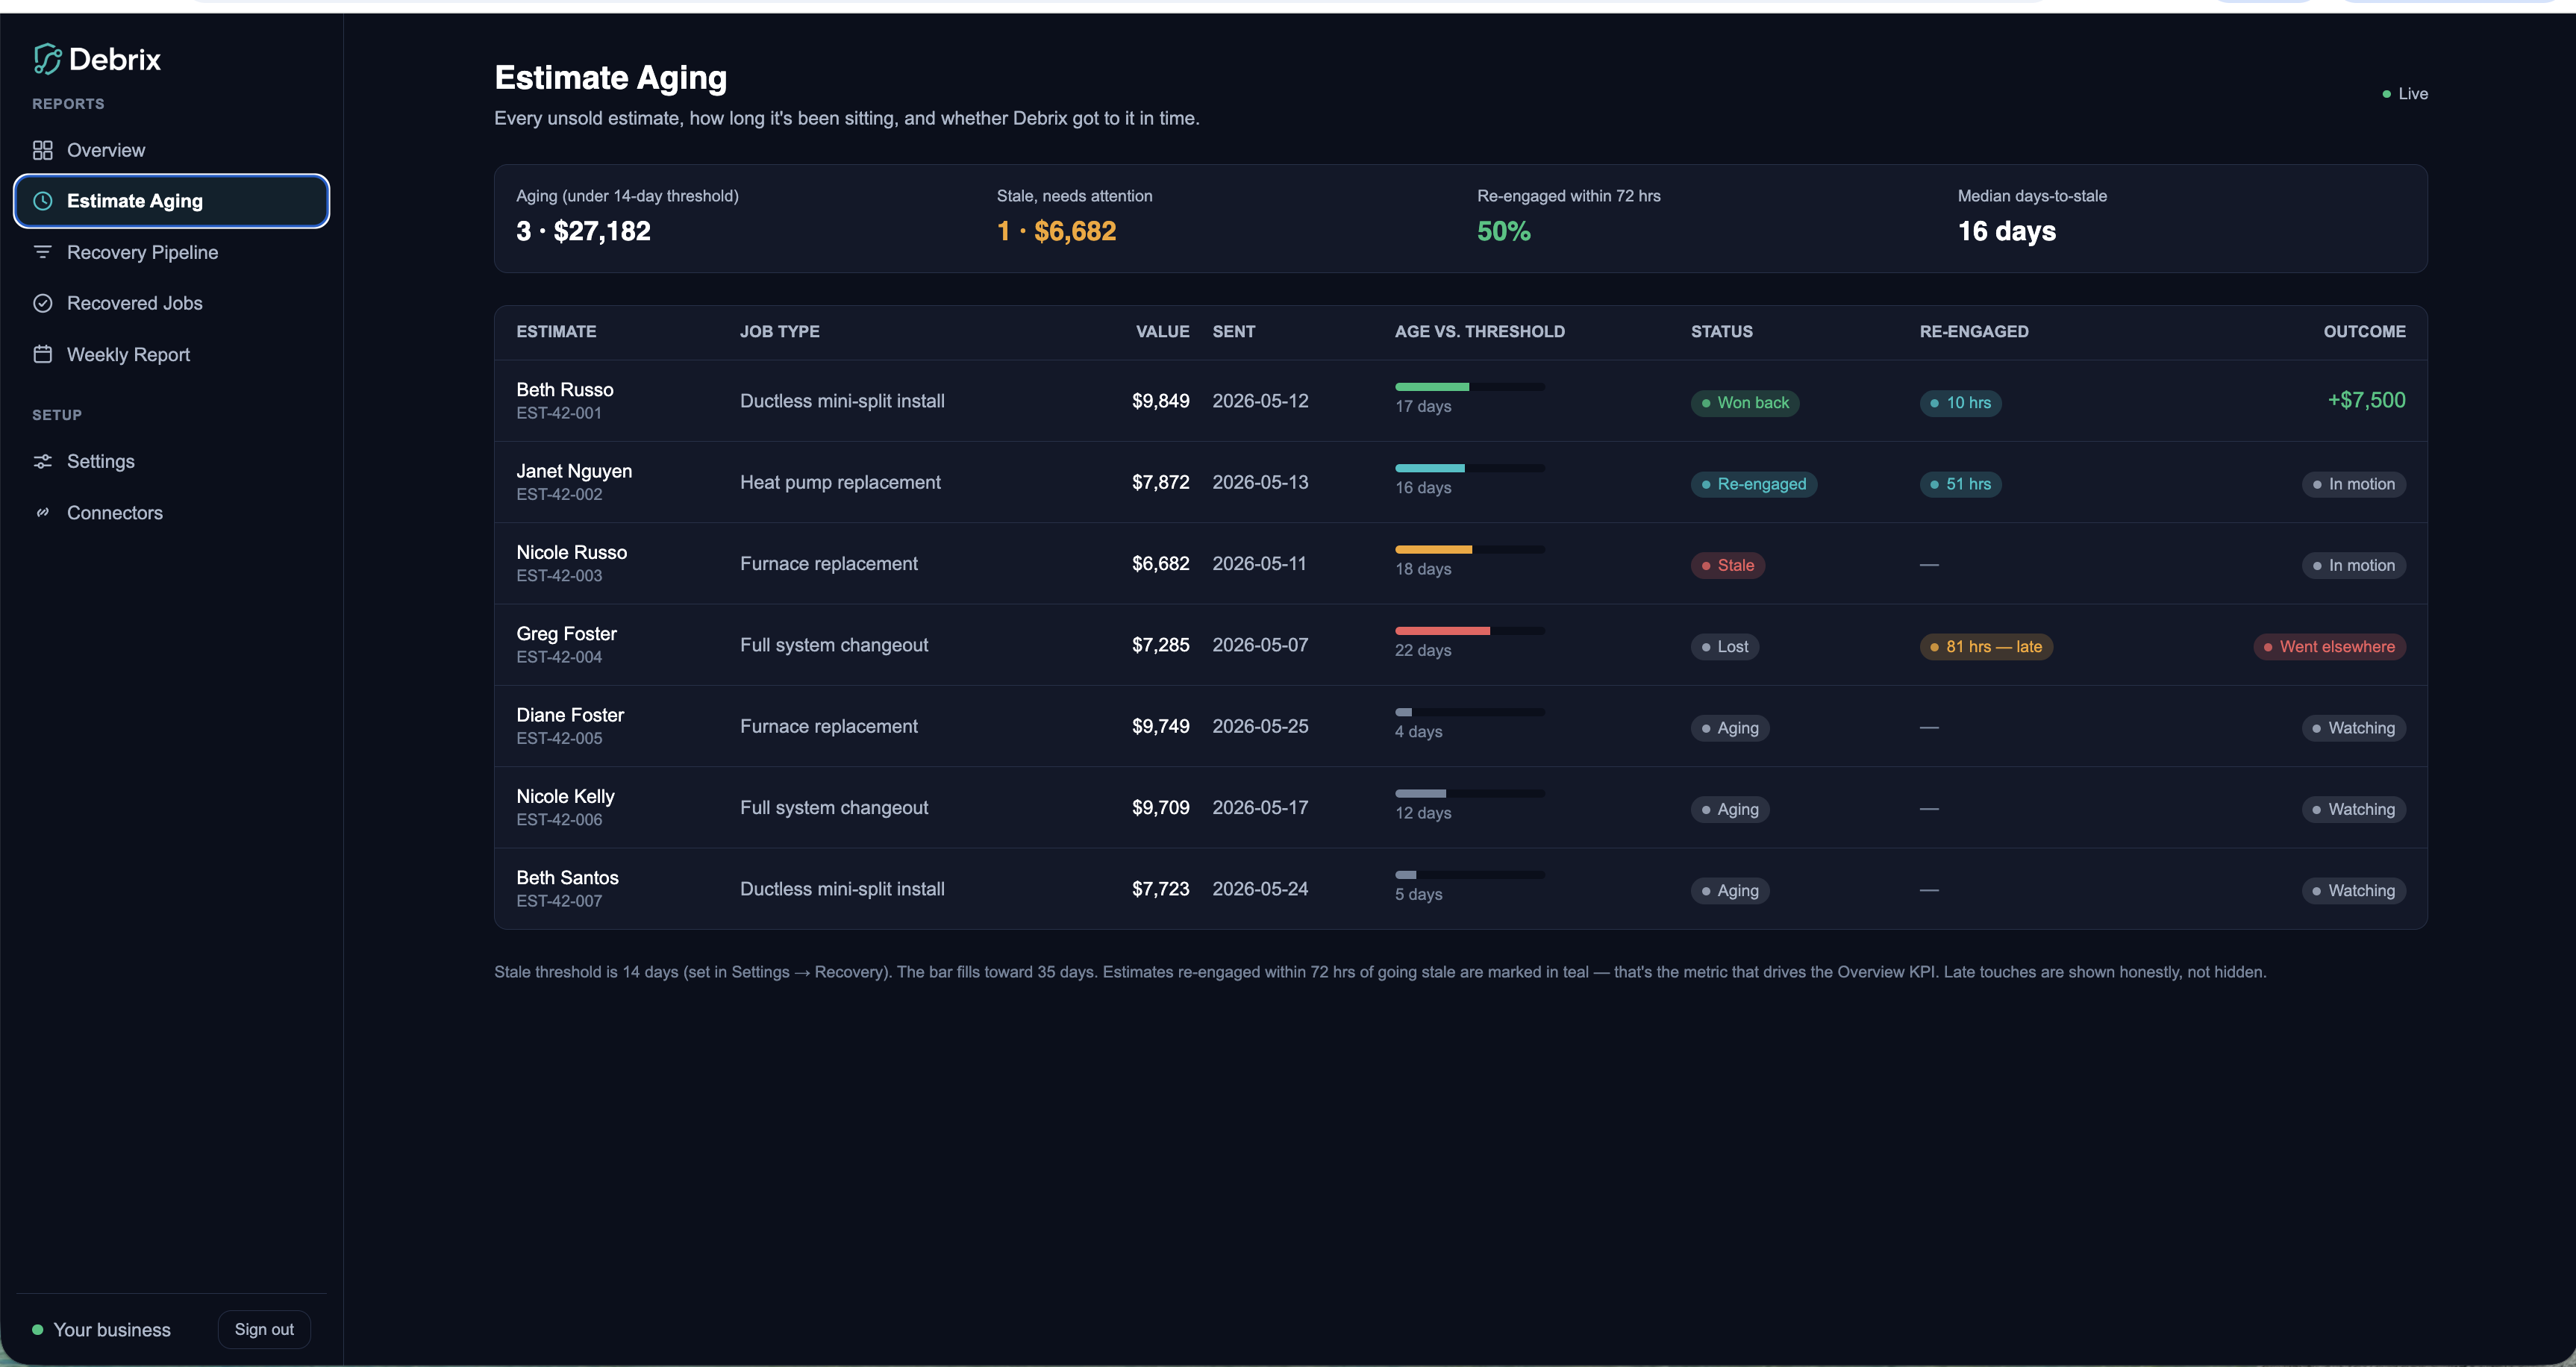
Task: Click the Your business account label
Action: click(x=112, y=1330)
